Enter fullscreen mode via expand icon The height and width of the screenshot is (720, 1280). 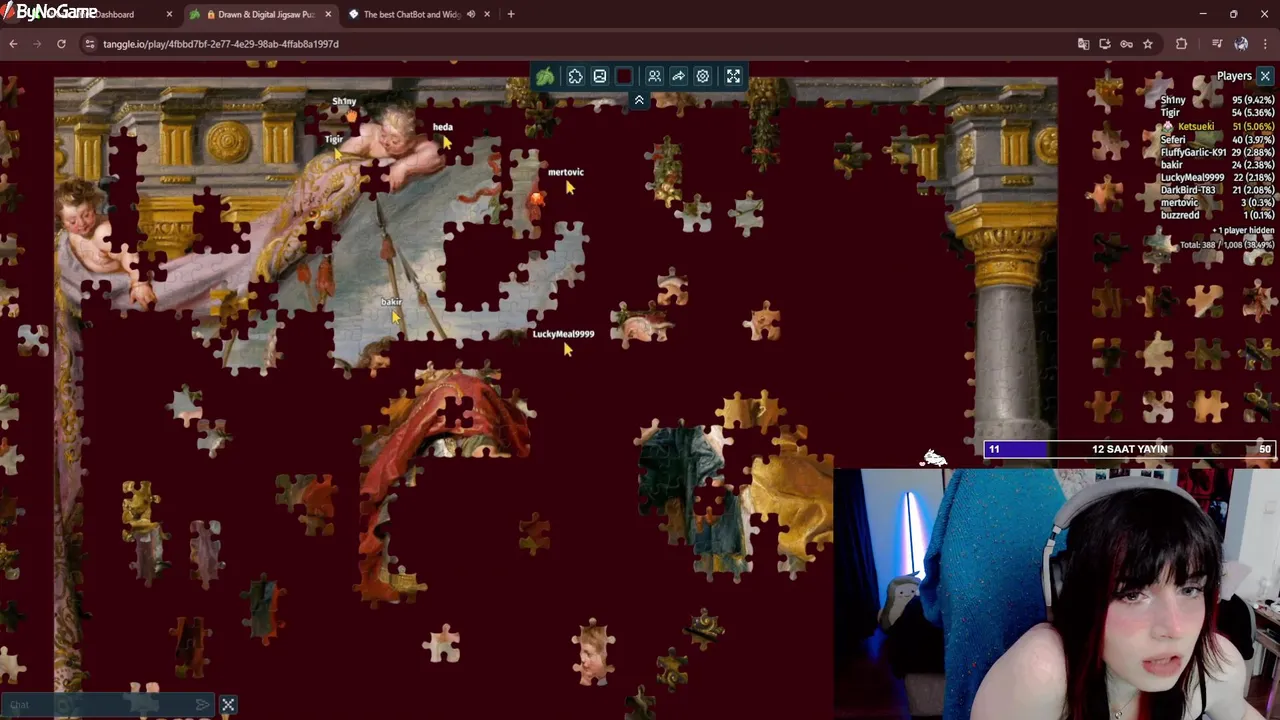pyautogui.click(x=733, y=76)
